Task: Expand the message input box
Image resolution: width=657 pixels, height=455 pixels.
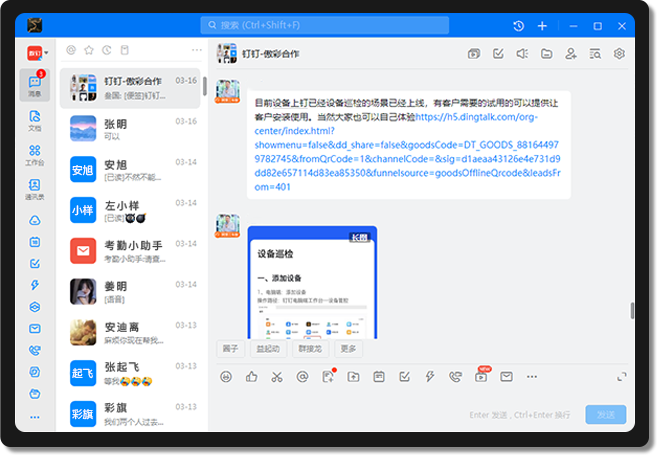Action: click(x=622, y=377)
